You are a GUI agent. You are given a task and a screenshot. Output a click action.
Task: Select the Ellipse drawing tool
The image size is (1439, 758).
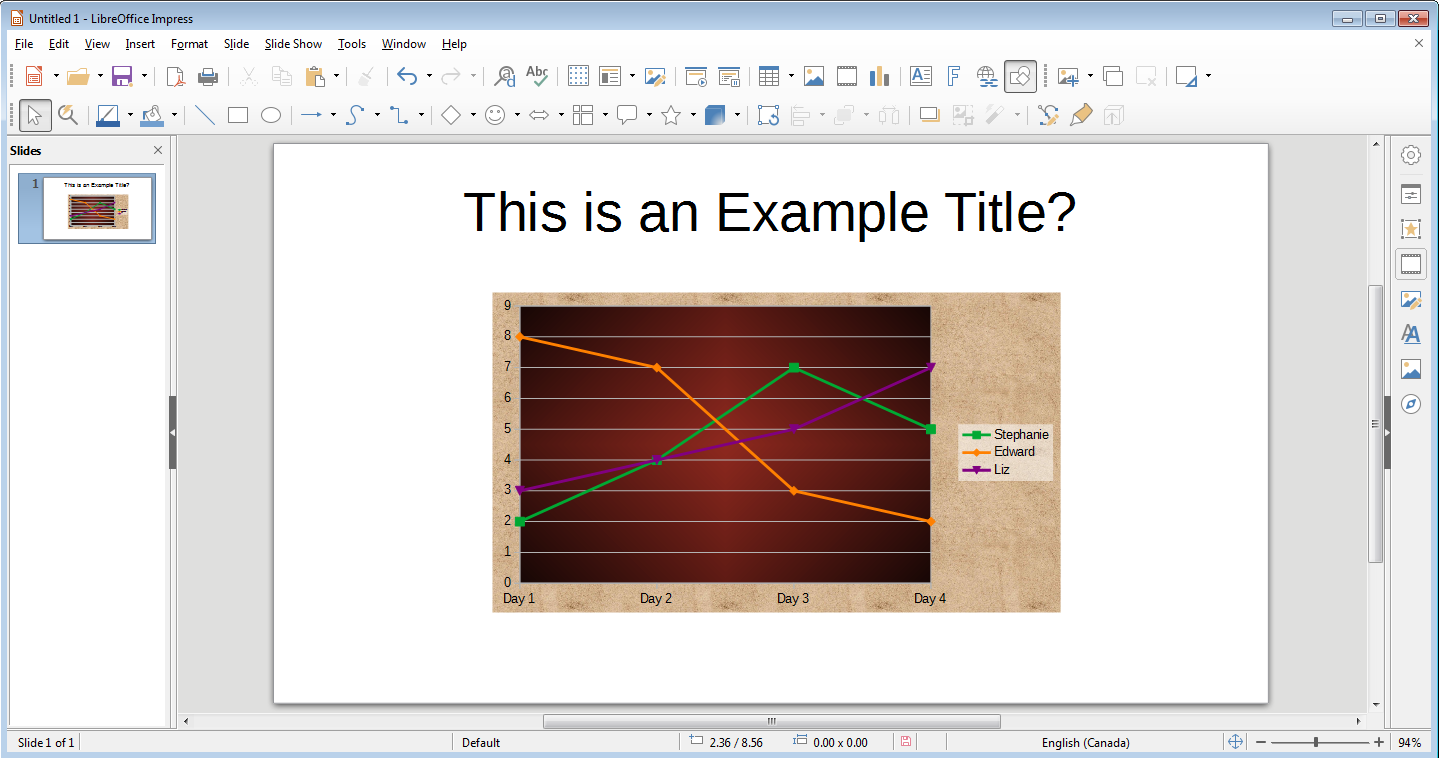(x=271, y=115)
